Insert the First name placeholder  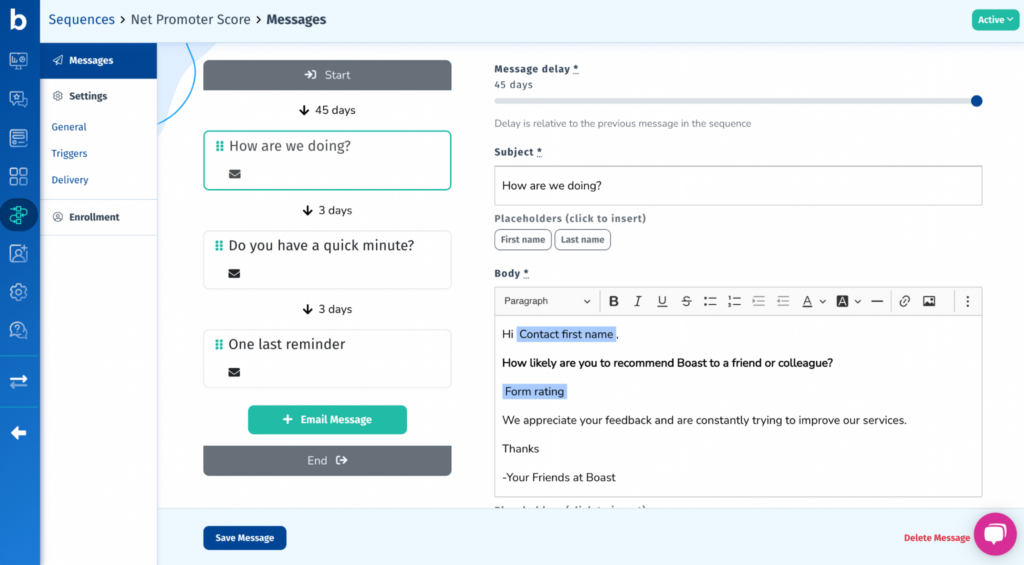pyautogui.click(x=523, y=240)
